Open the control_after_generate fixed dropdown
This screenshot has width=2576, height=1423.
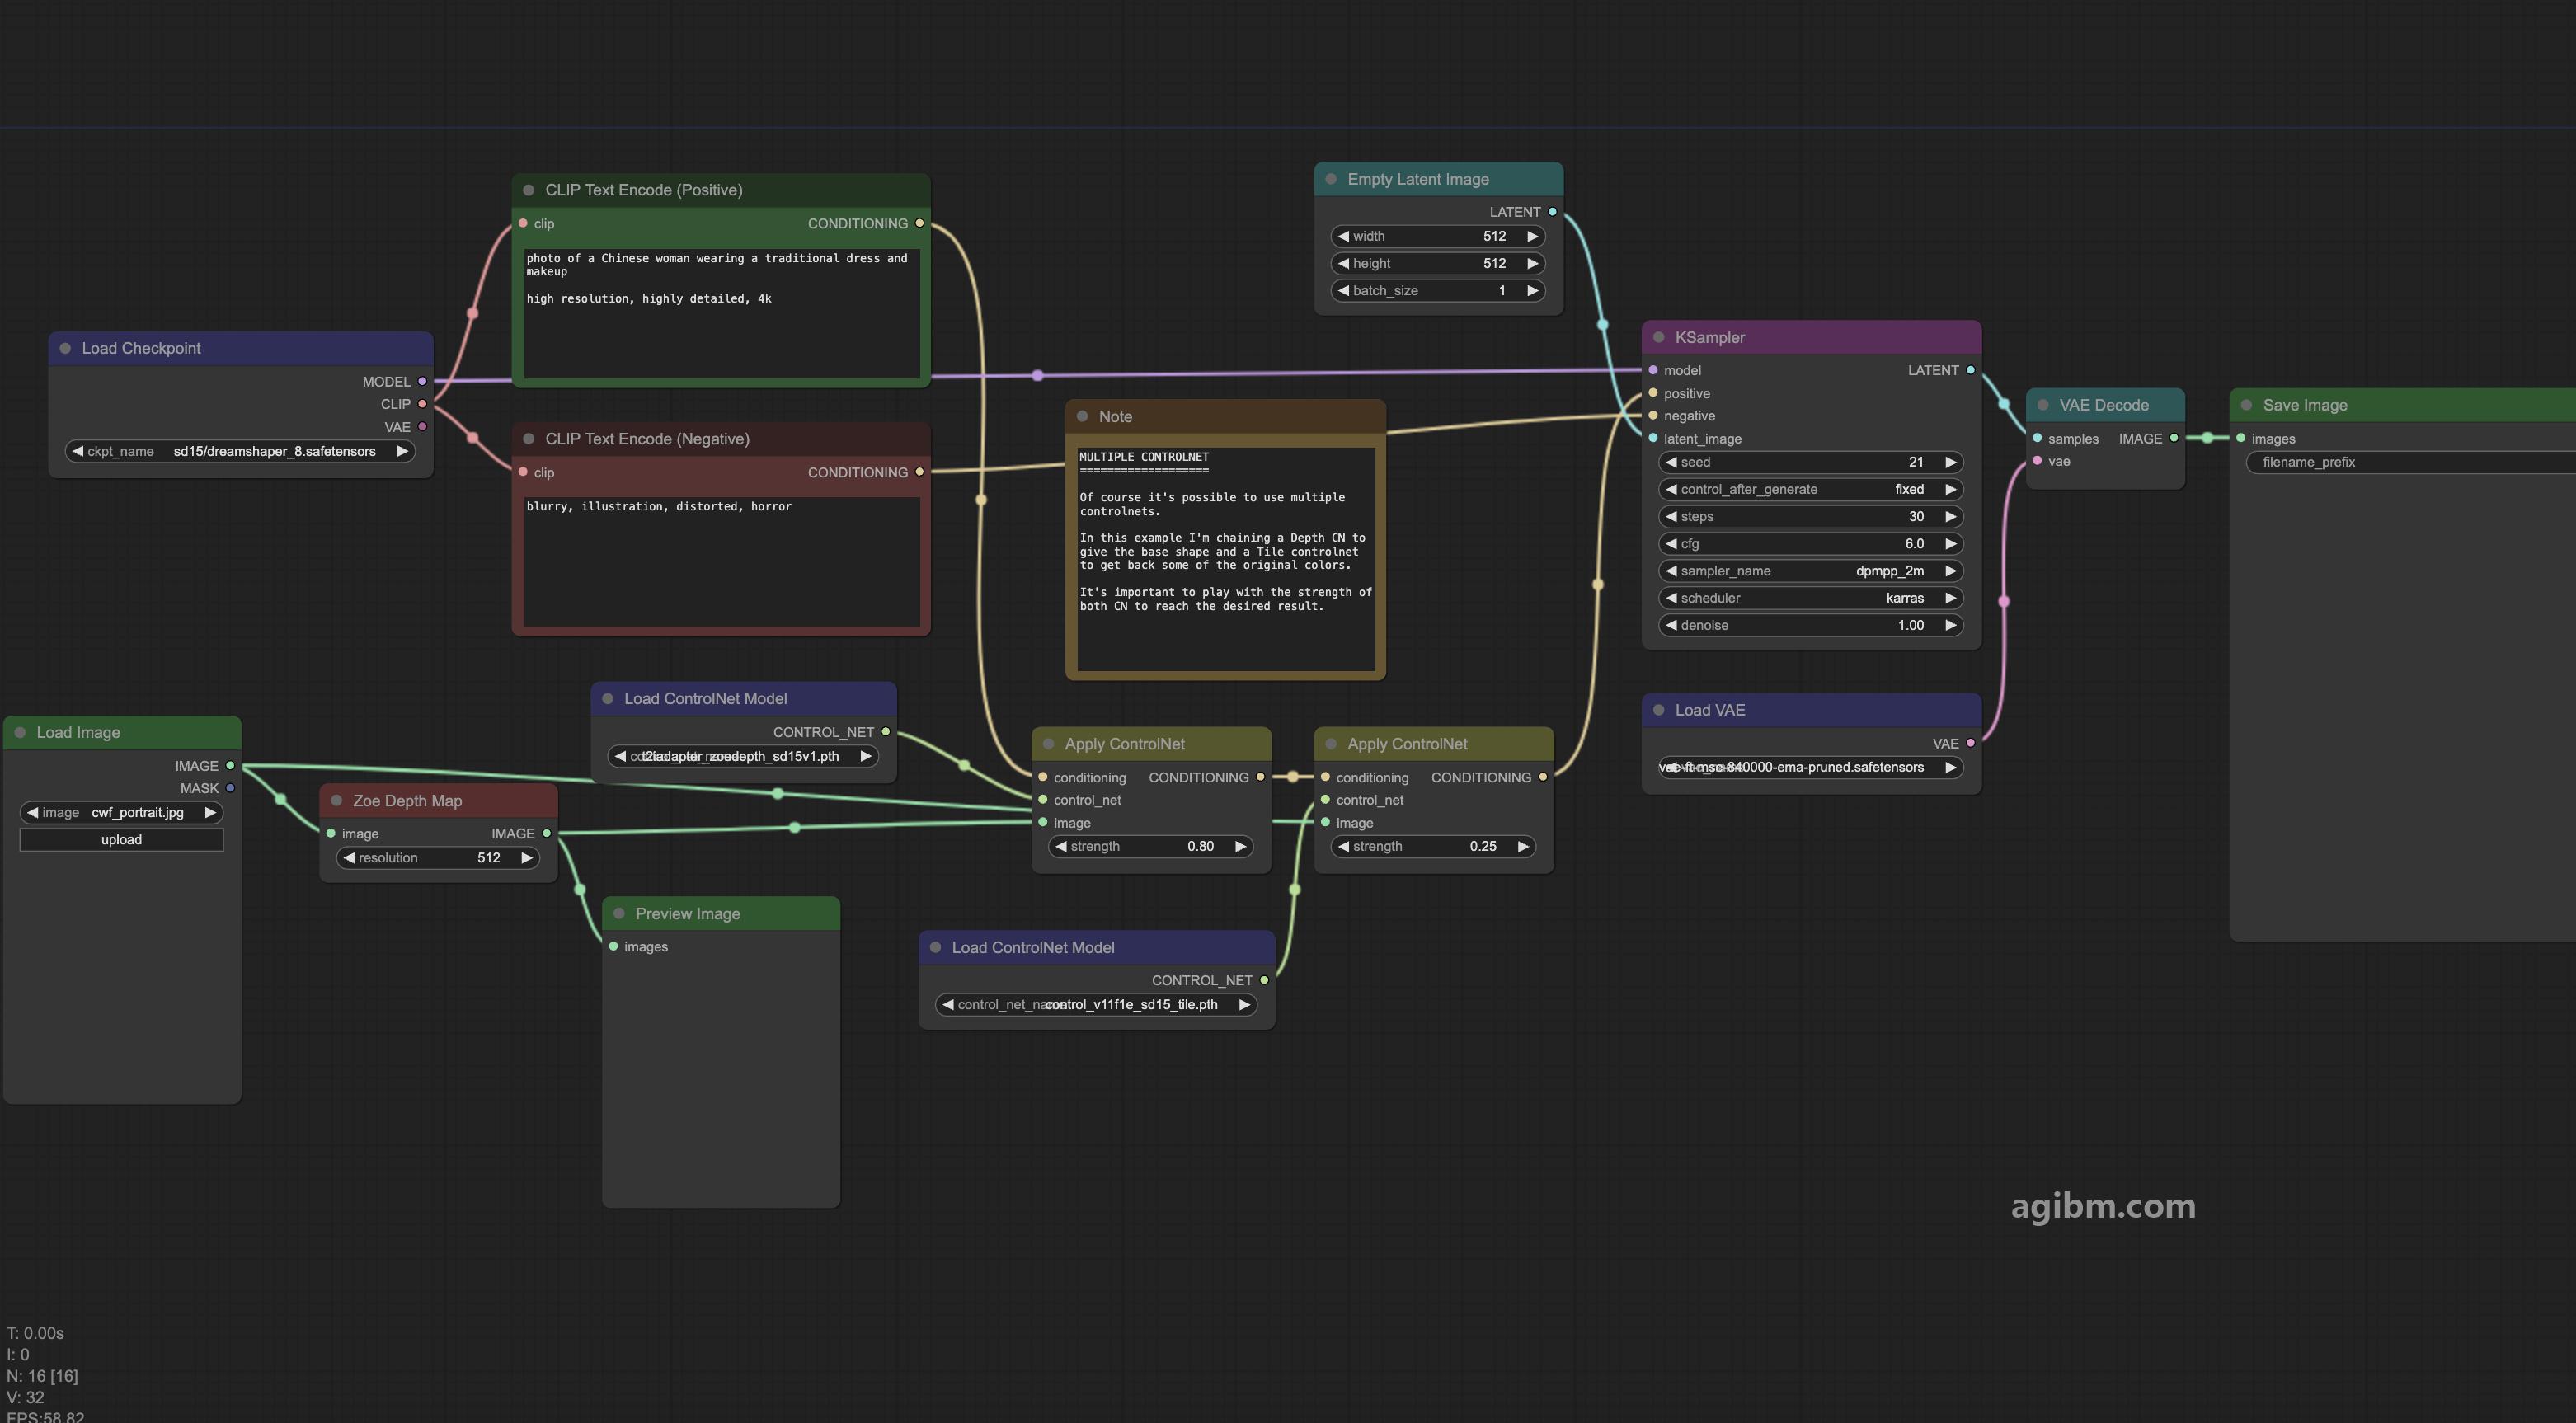coord(1811,489)
